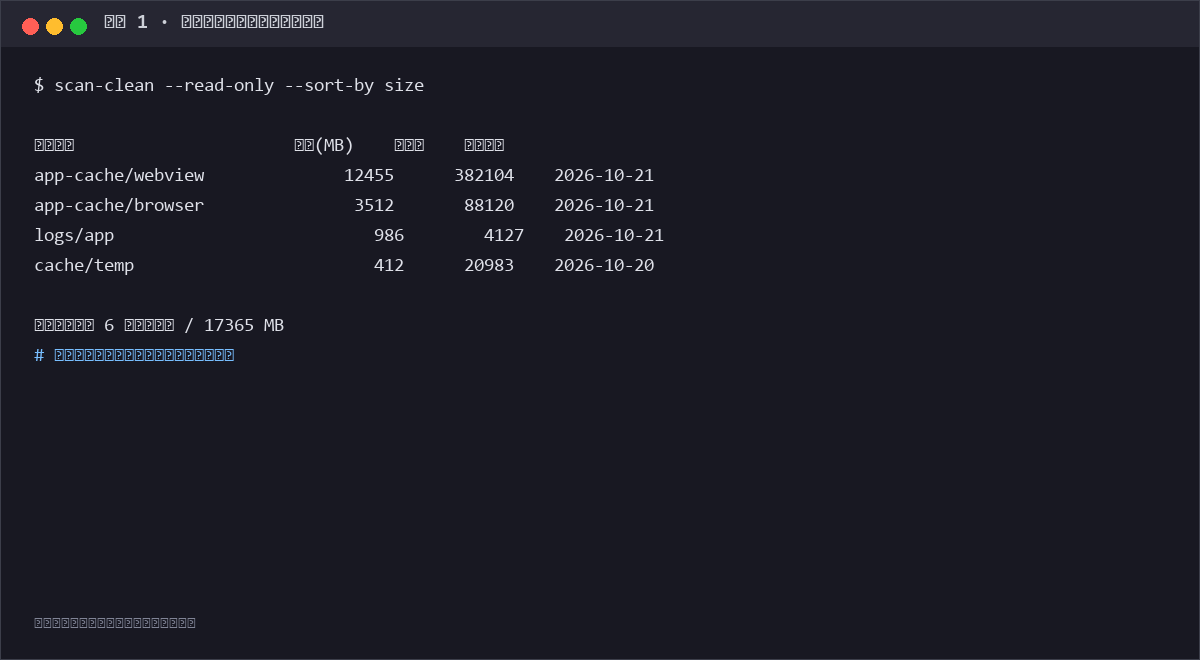Image resolution: width=1200 pixels, height=660 pixels.
Task: Select the date in the logs/app row
Action: (614, 235)
